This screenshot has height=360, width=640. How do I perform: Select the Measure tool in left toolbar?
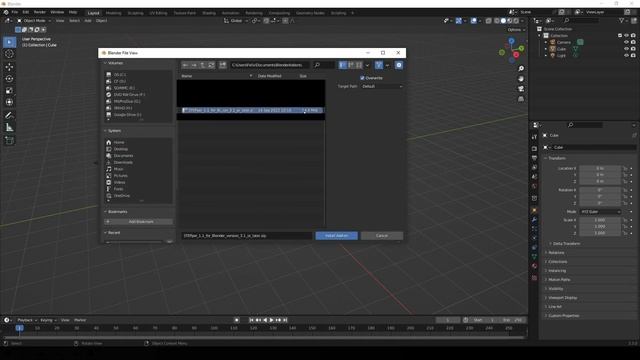(x=9, y=128)
